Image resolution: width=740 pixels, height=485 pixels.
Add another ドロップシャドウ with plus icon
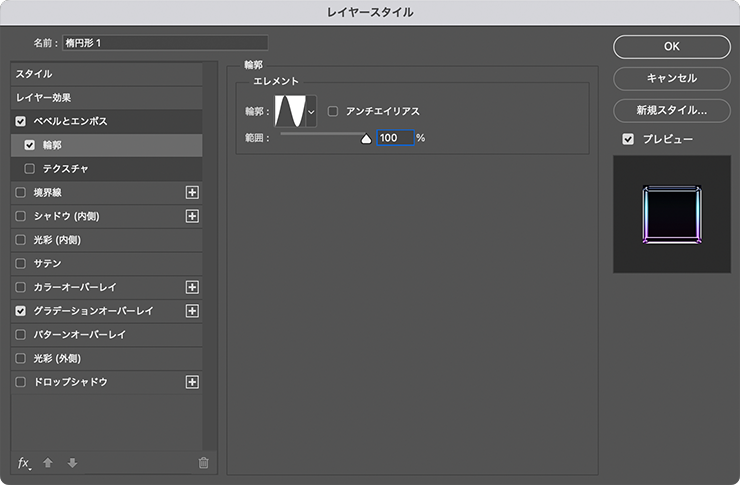click(193, 382)
